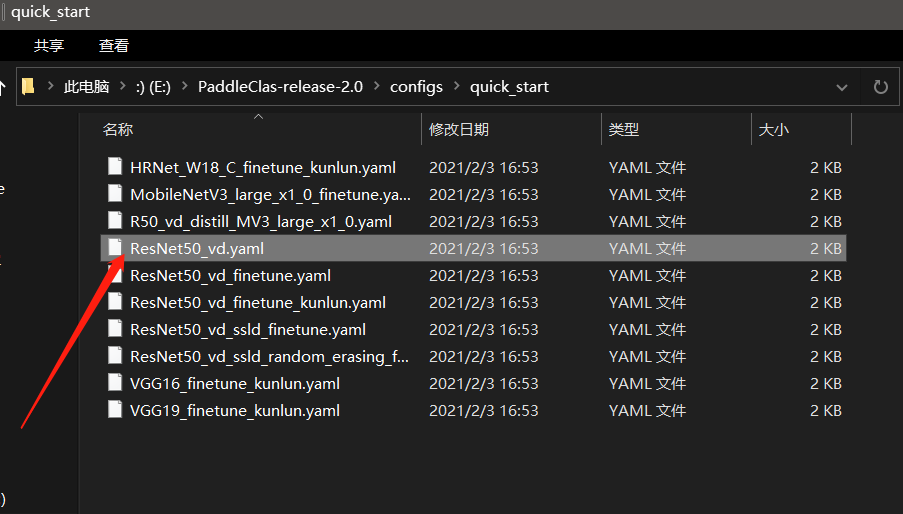Screen dimensions: 903x514
Task: Select file name ResNet50_vd_finetune.yaml
Action: [230, 276]
